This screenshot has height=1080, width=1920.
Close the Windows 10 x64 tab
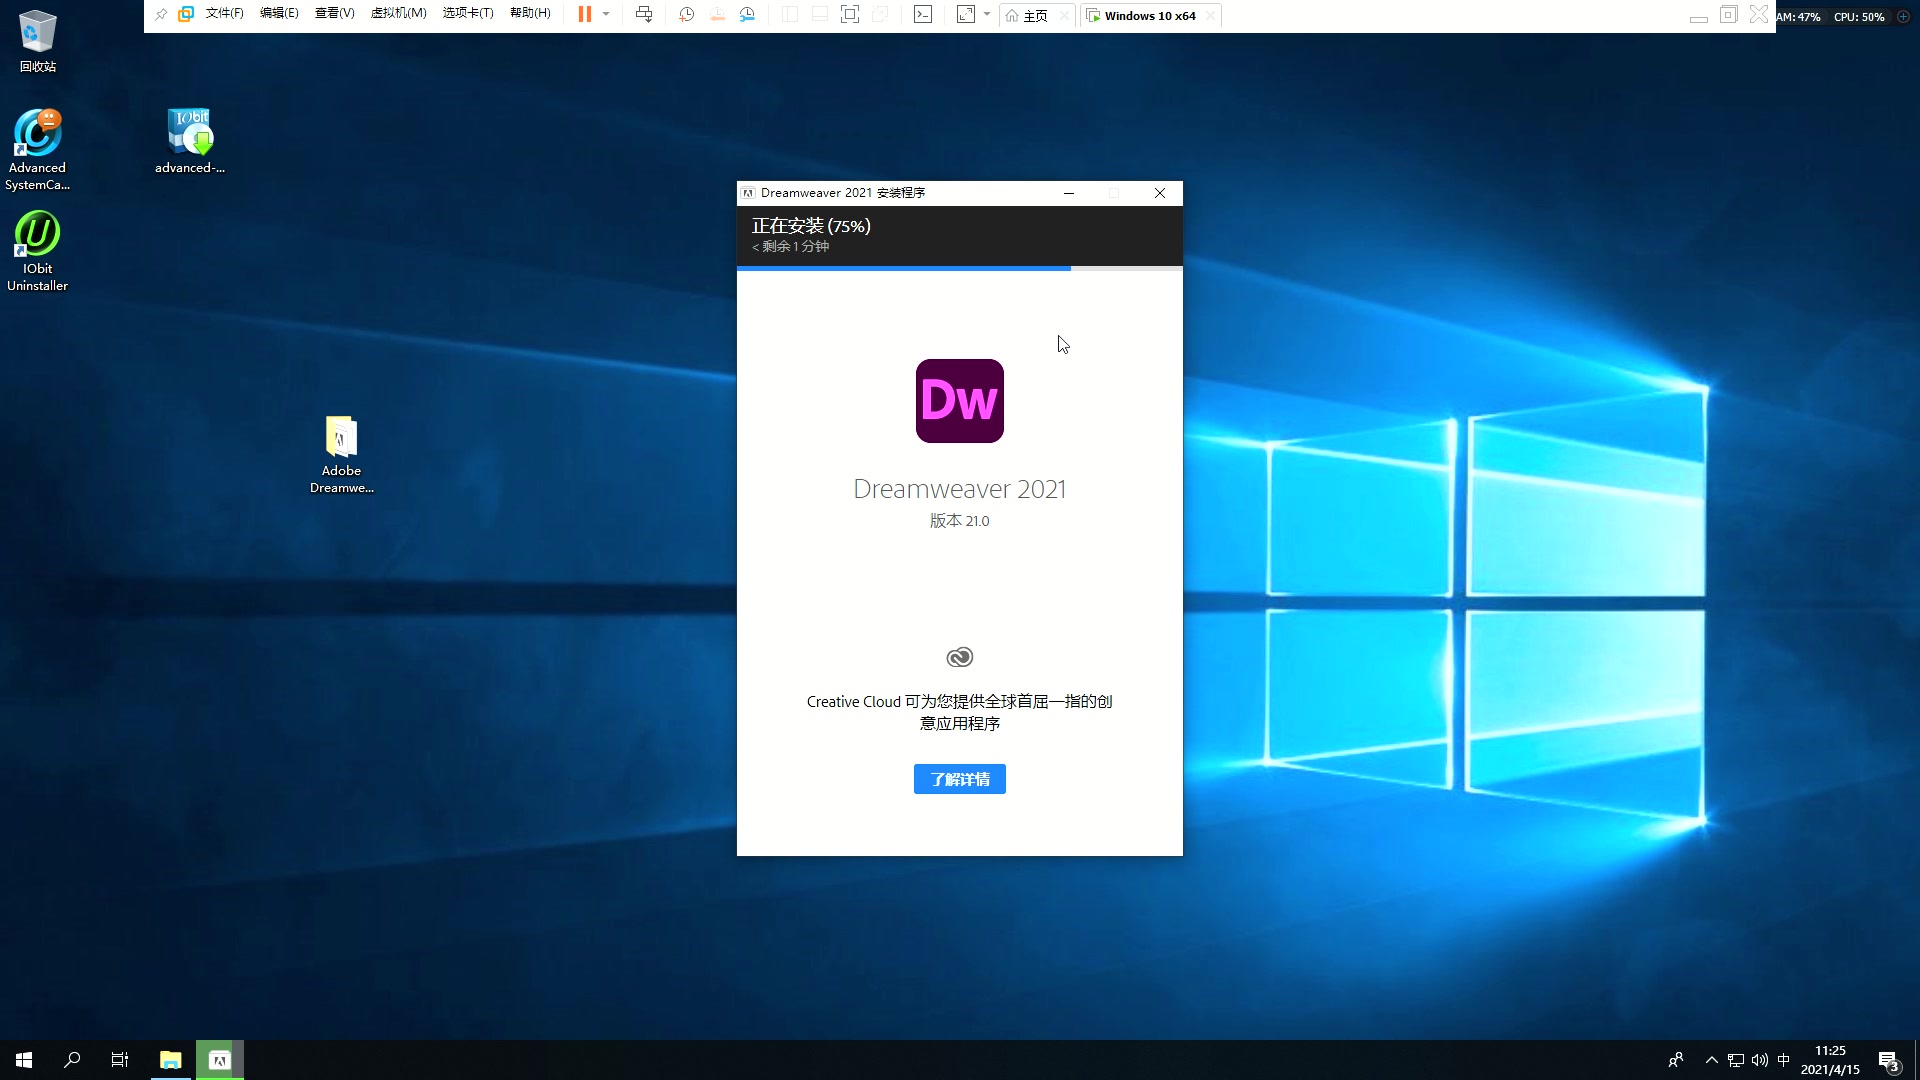[x=1211, y=15]
